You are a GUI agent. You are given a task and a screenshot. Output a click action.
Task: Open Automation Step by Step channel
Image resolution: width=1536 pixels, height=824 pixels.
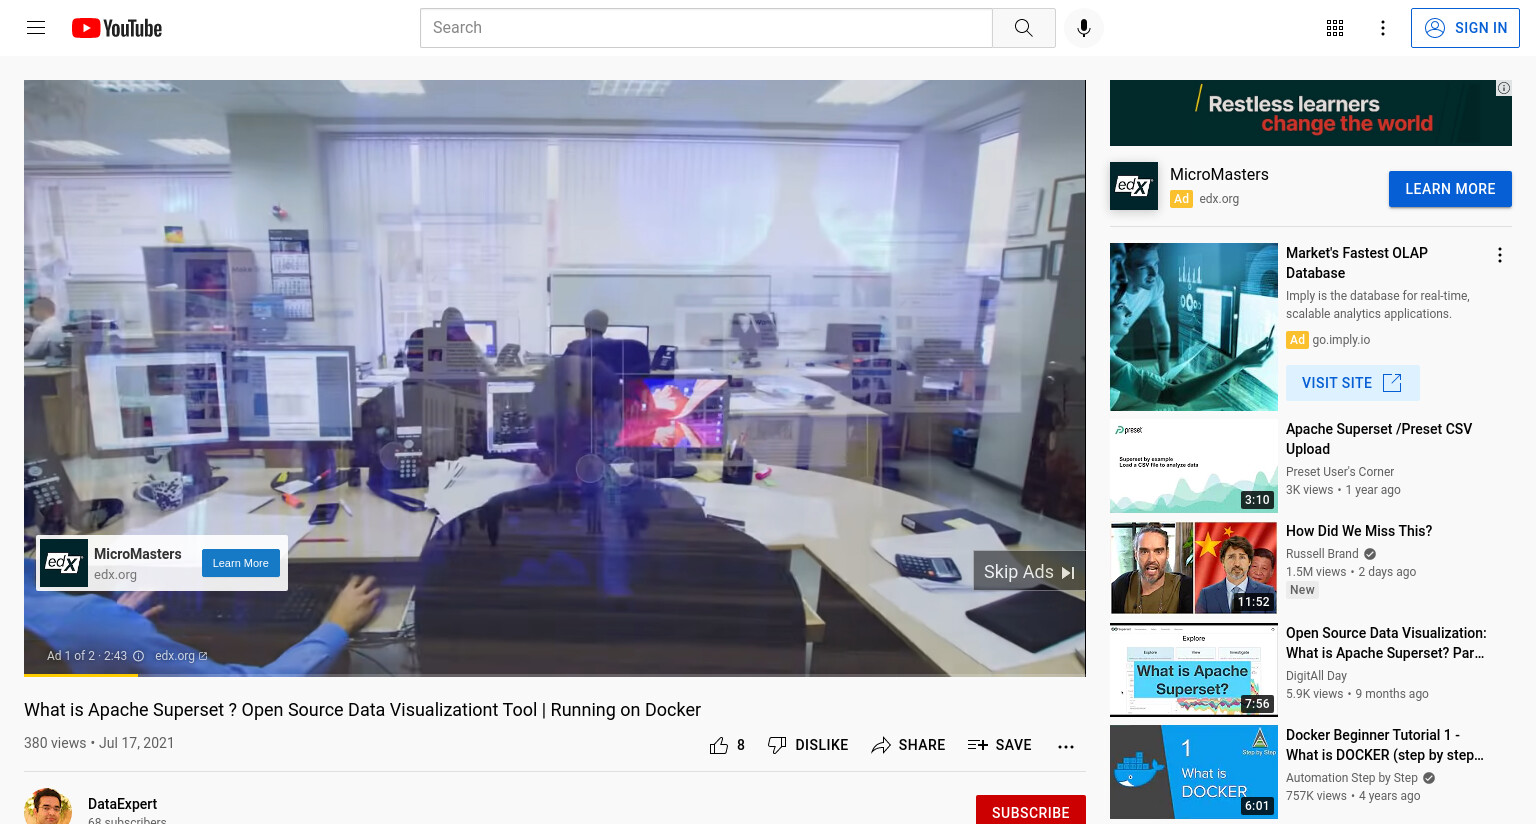[1352, 778]
